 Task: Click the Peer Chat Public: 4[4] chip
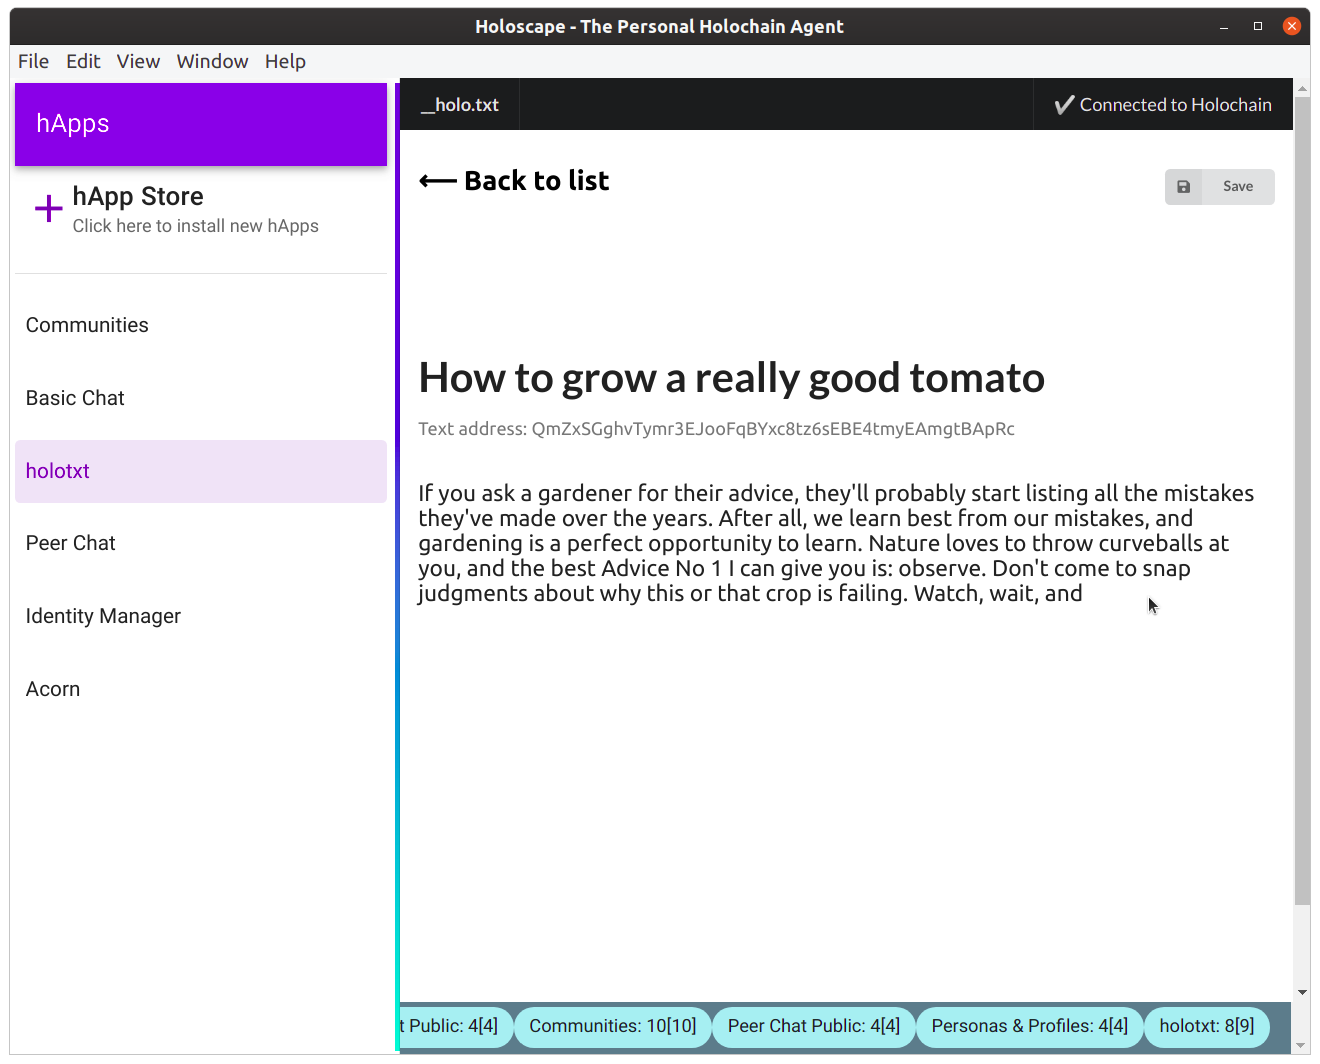pos(814,1027)
